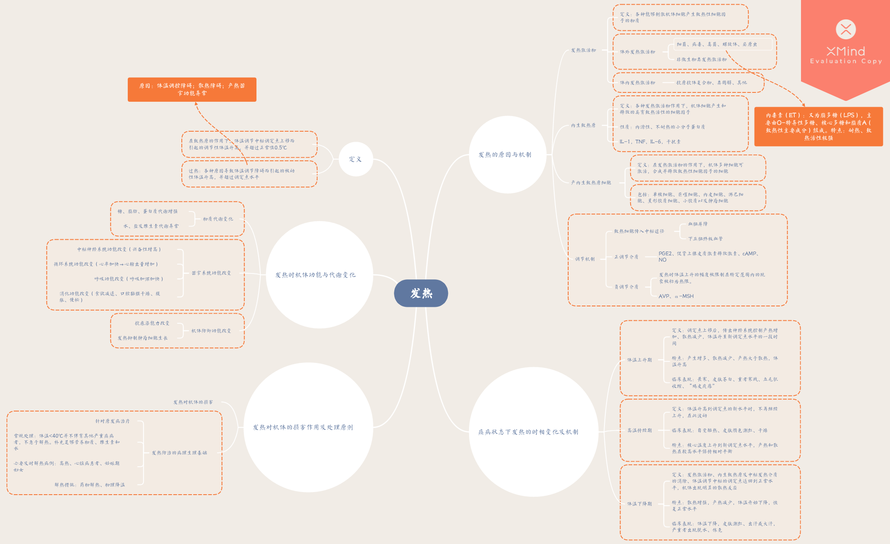Click the orange 内毒素(ET) callout box
Viewport: 890px width, 544px height.
(818, 127)
